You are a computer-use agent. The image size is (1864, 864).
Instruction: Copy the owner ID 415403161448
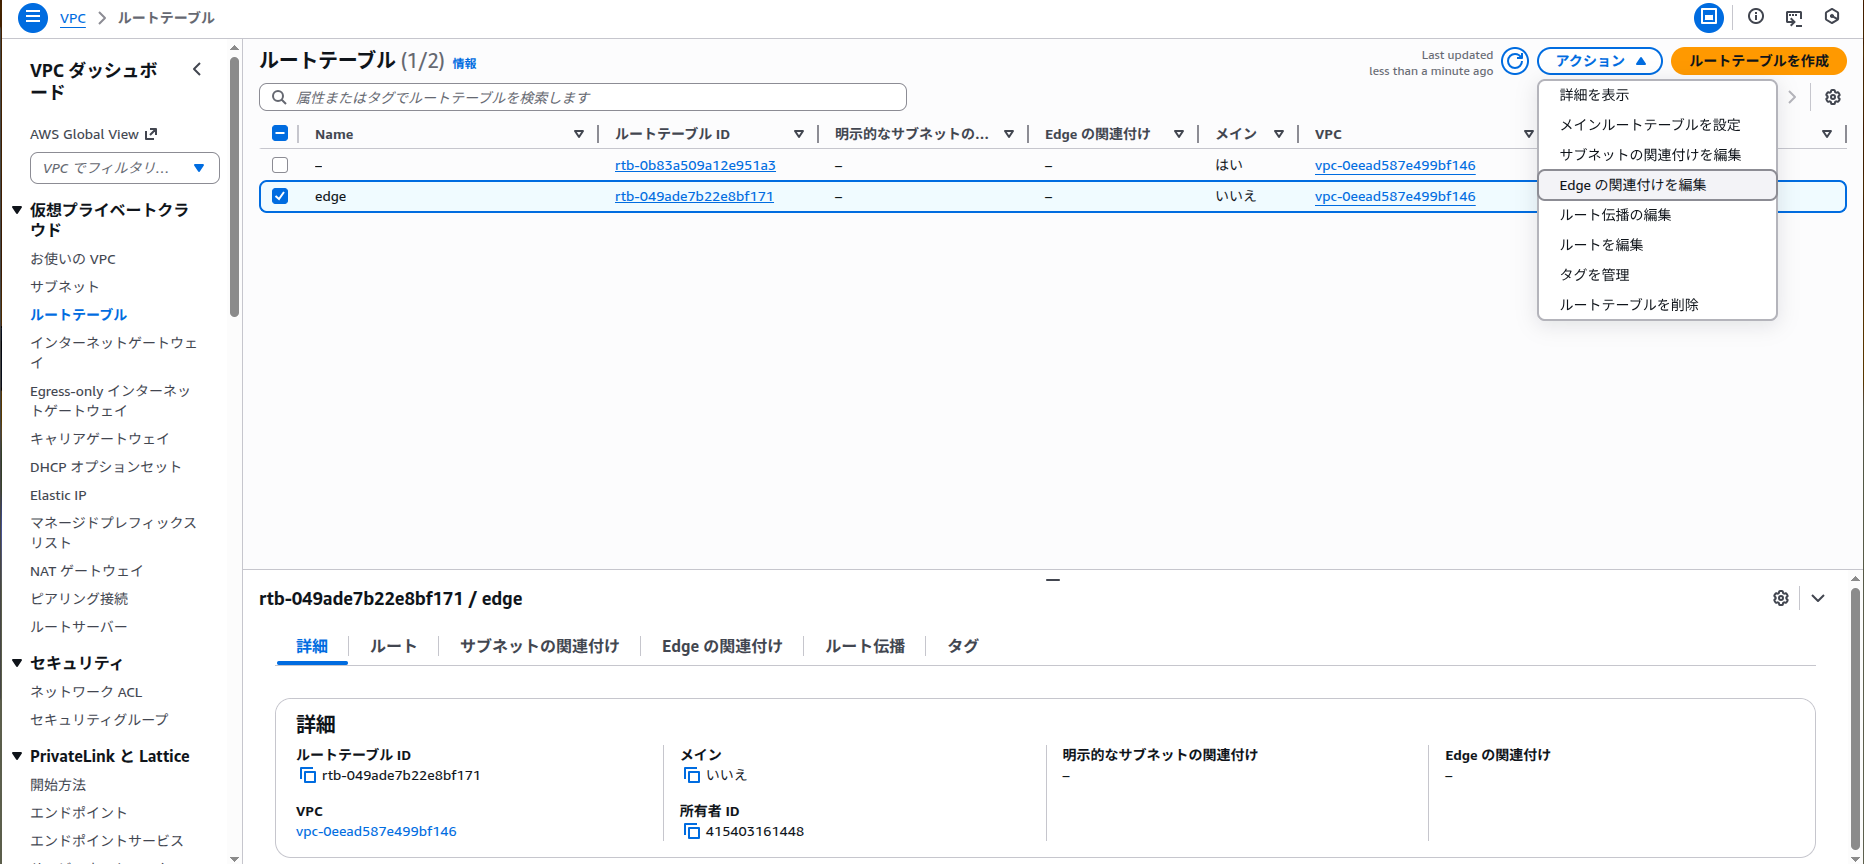[692, 831]
